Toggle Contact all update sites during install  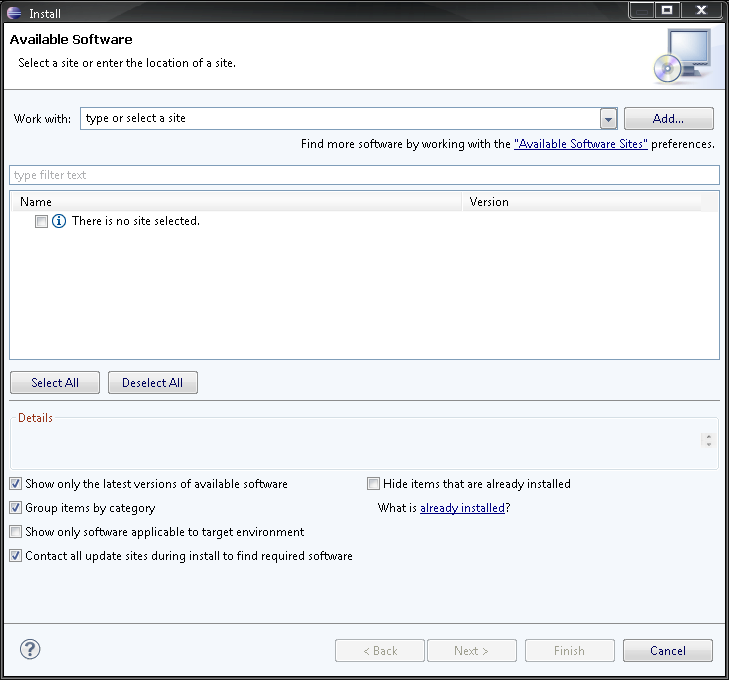tap(15, 556)
